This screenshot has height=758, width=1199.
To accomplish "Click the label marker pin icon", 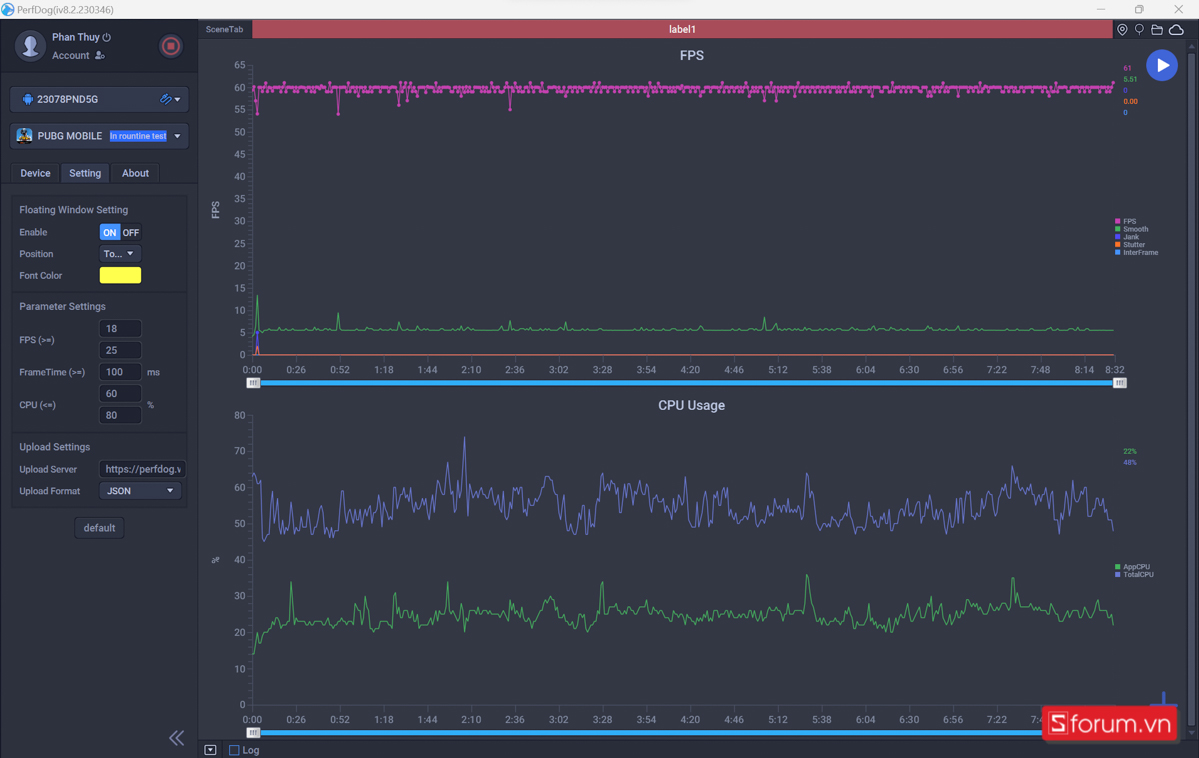I will [1139, 29].
